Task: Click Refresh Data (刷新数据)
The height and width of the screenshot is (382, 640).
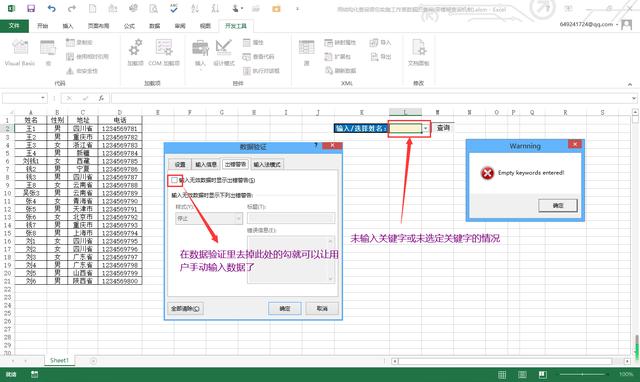Action: coord(340,71)
